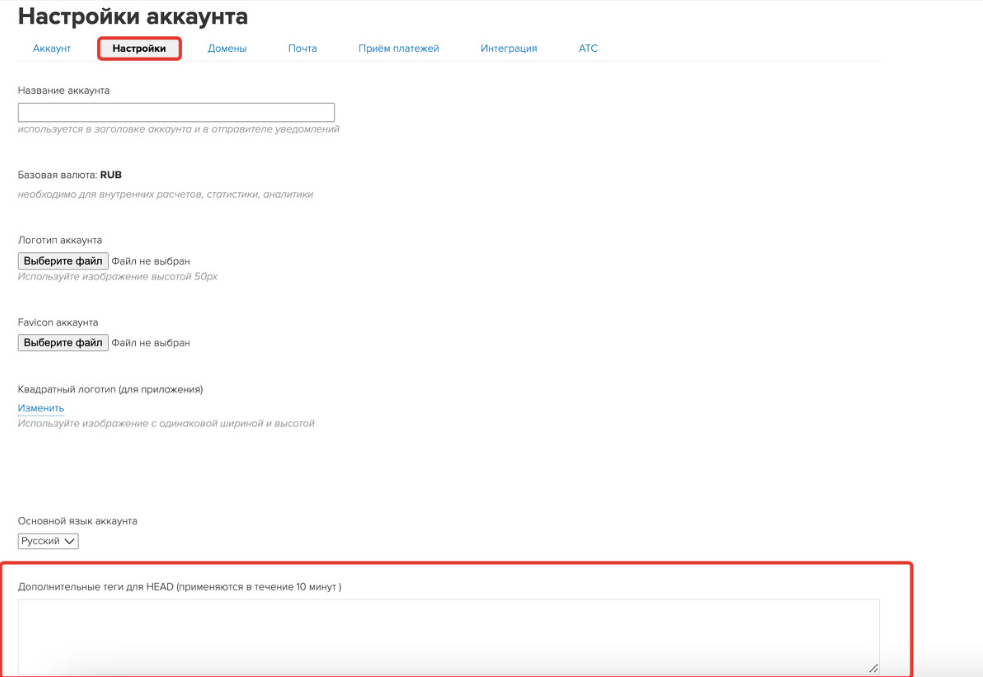Click Файл не выбран next to logo
This screenshot has height=677, width=983.
tap(150, 261)
